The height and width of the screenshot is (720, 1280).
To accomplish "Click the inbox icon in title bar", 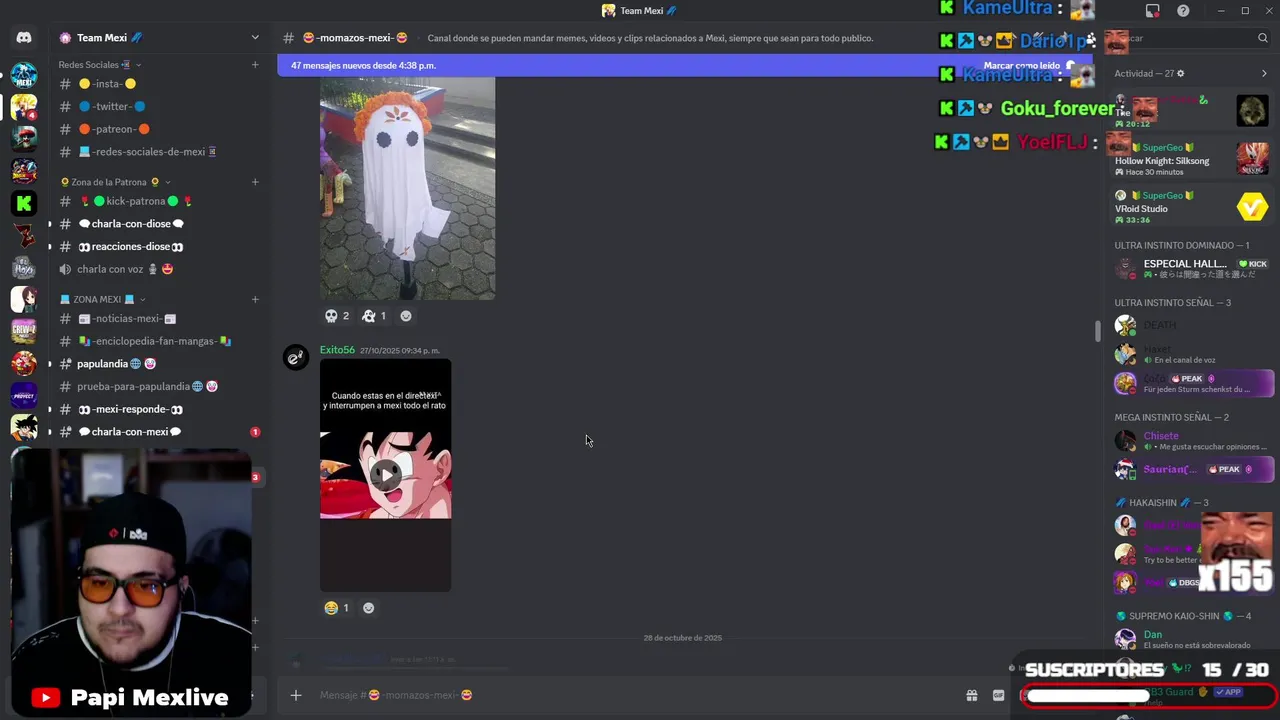I will click(1153, 11).
